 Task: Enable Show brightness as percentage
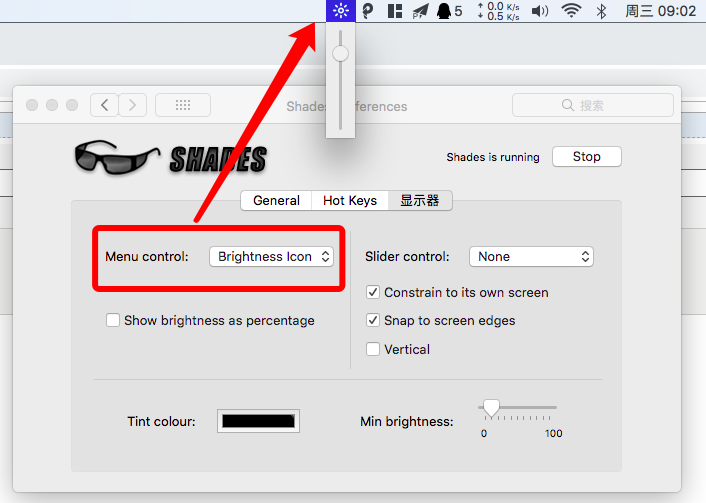point(113,320)
